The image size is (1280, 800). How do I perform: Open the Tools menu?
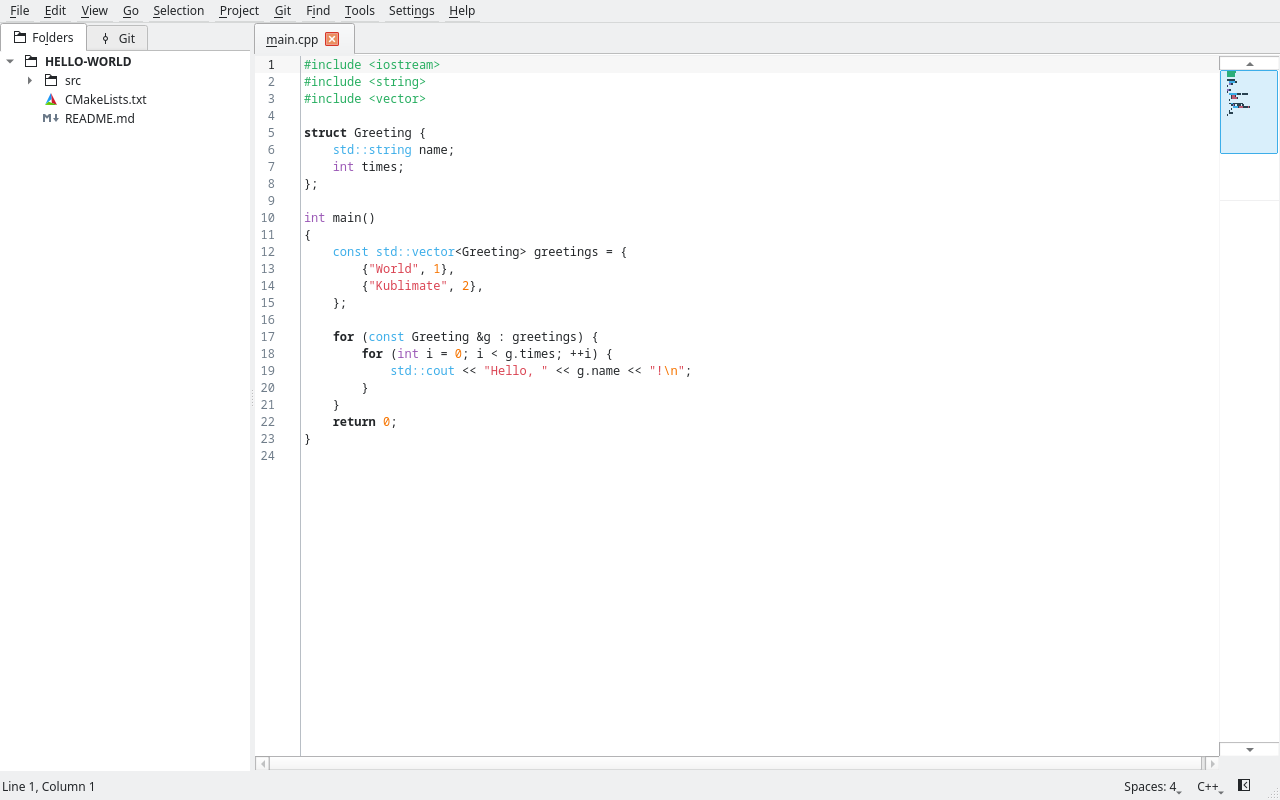pyautogui.click(x=360, y=11)
